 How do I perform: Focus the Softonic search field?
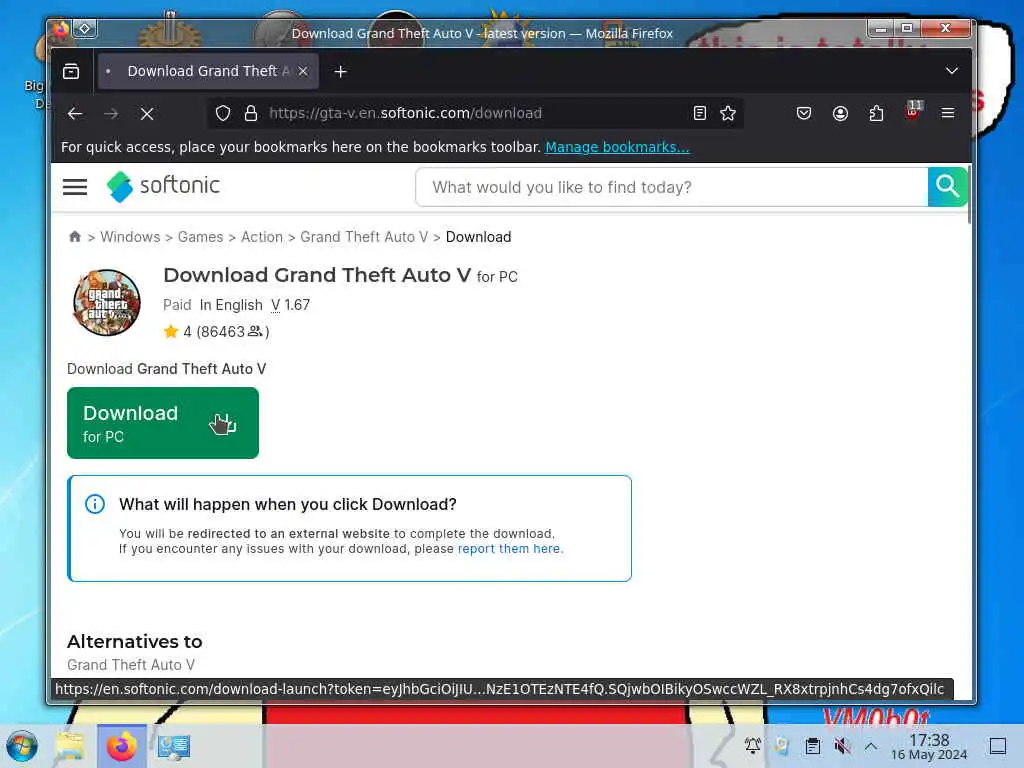671,187
